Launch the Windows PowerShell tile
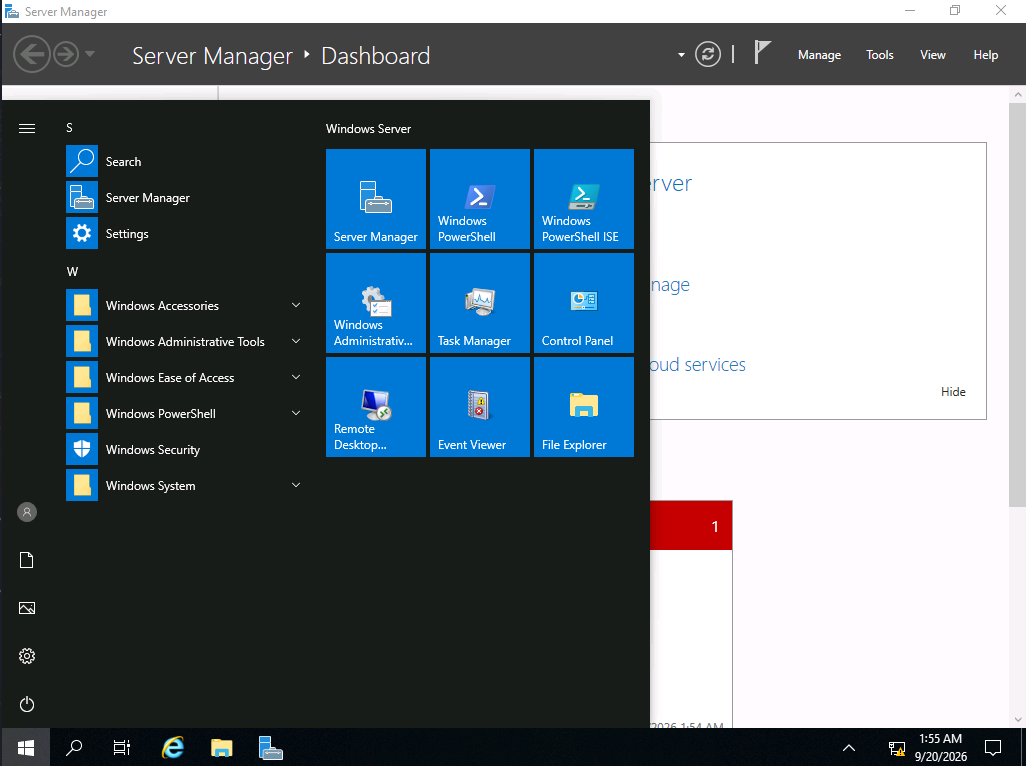This screenshot has height=766, width=1026. (480, 199)
